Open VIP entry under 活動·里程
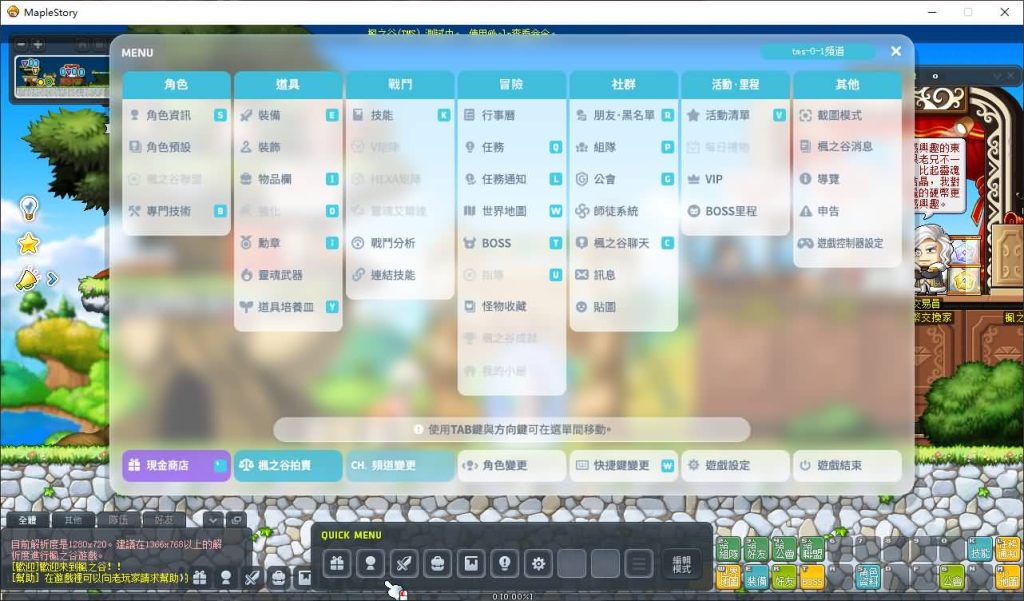1024x601 pixels. tap(735, 179)
